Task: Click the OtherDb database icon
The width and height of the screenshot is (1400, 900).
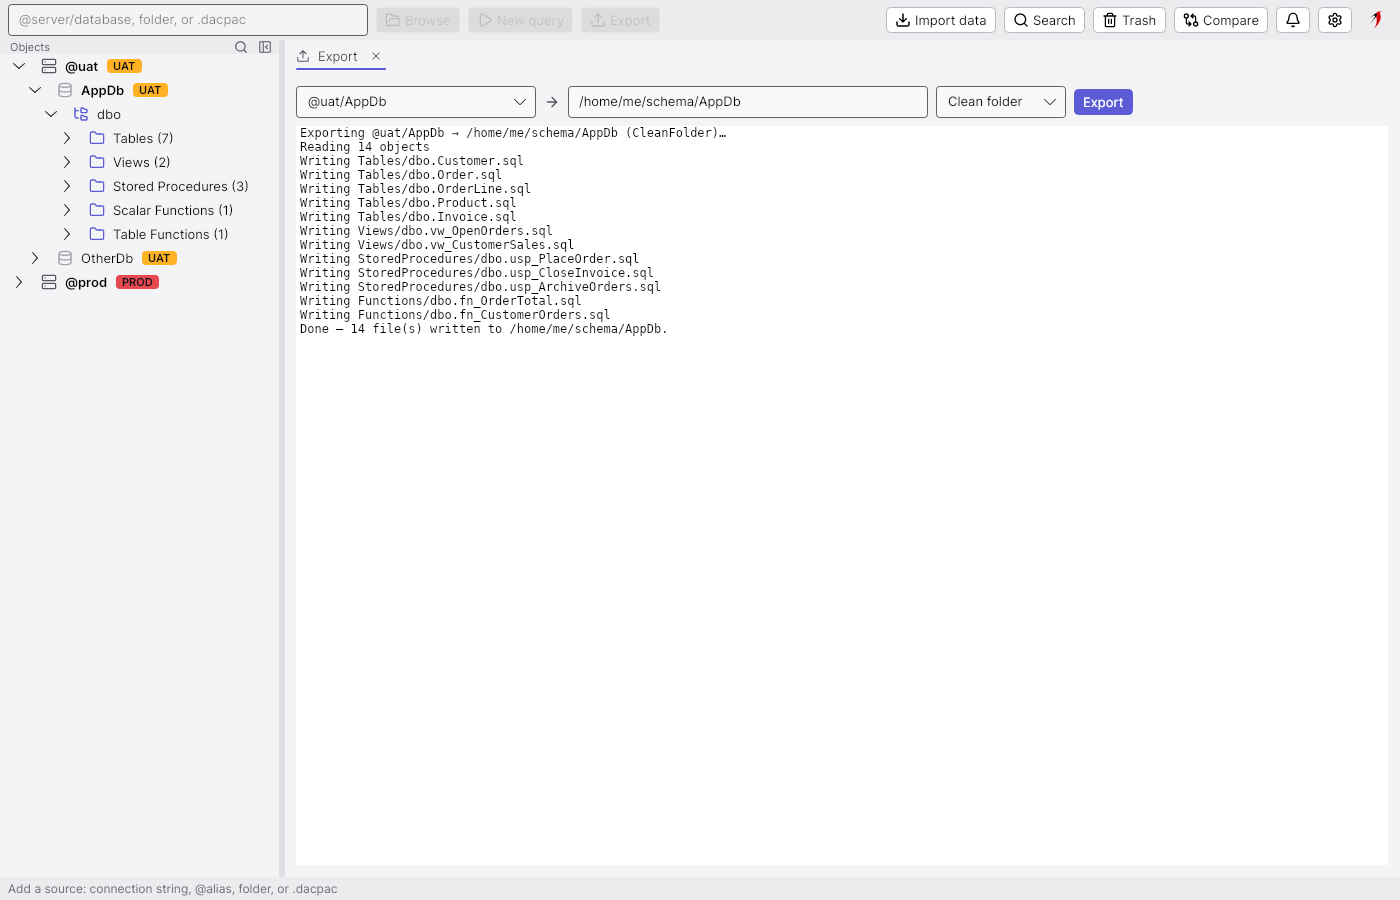Action: 65,258
